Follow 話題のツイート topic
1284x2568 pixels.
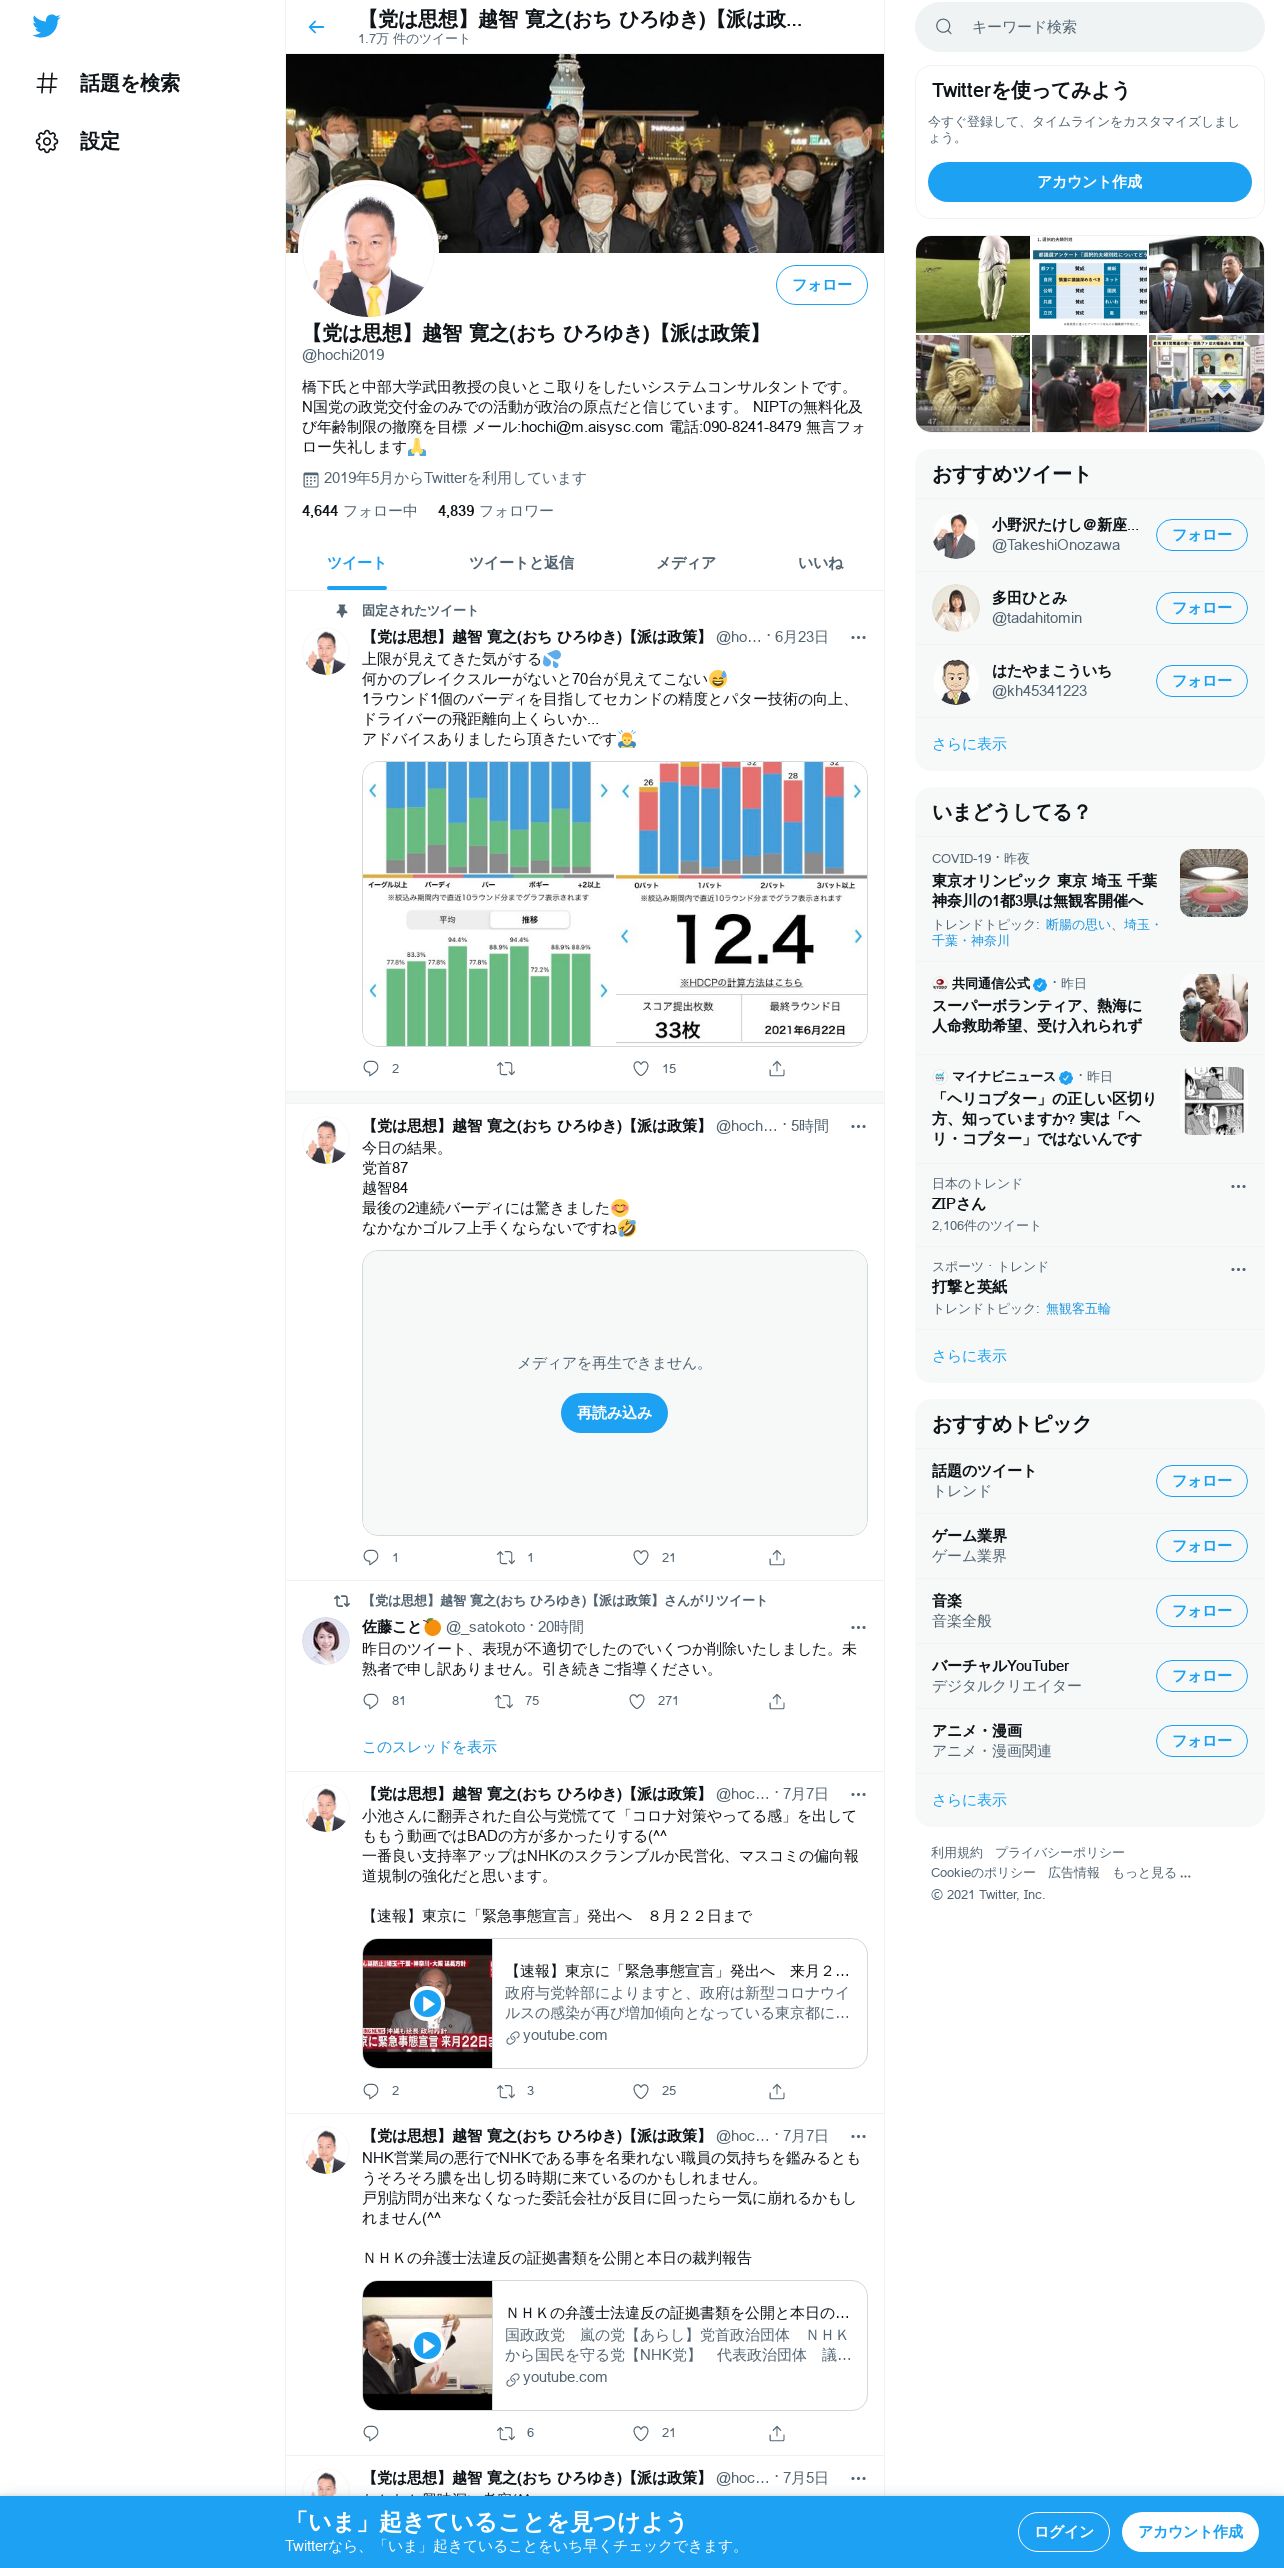[x=1202, y=1481]
